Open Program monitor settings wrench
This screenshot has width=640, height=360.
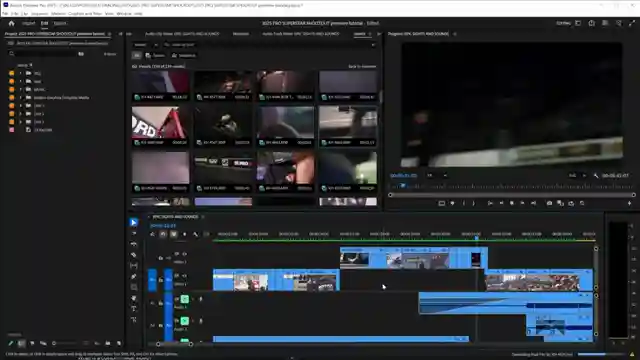[x=596, y=176]
